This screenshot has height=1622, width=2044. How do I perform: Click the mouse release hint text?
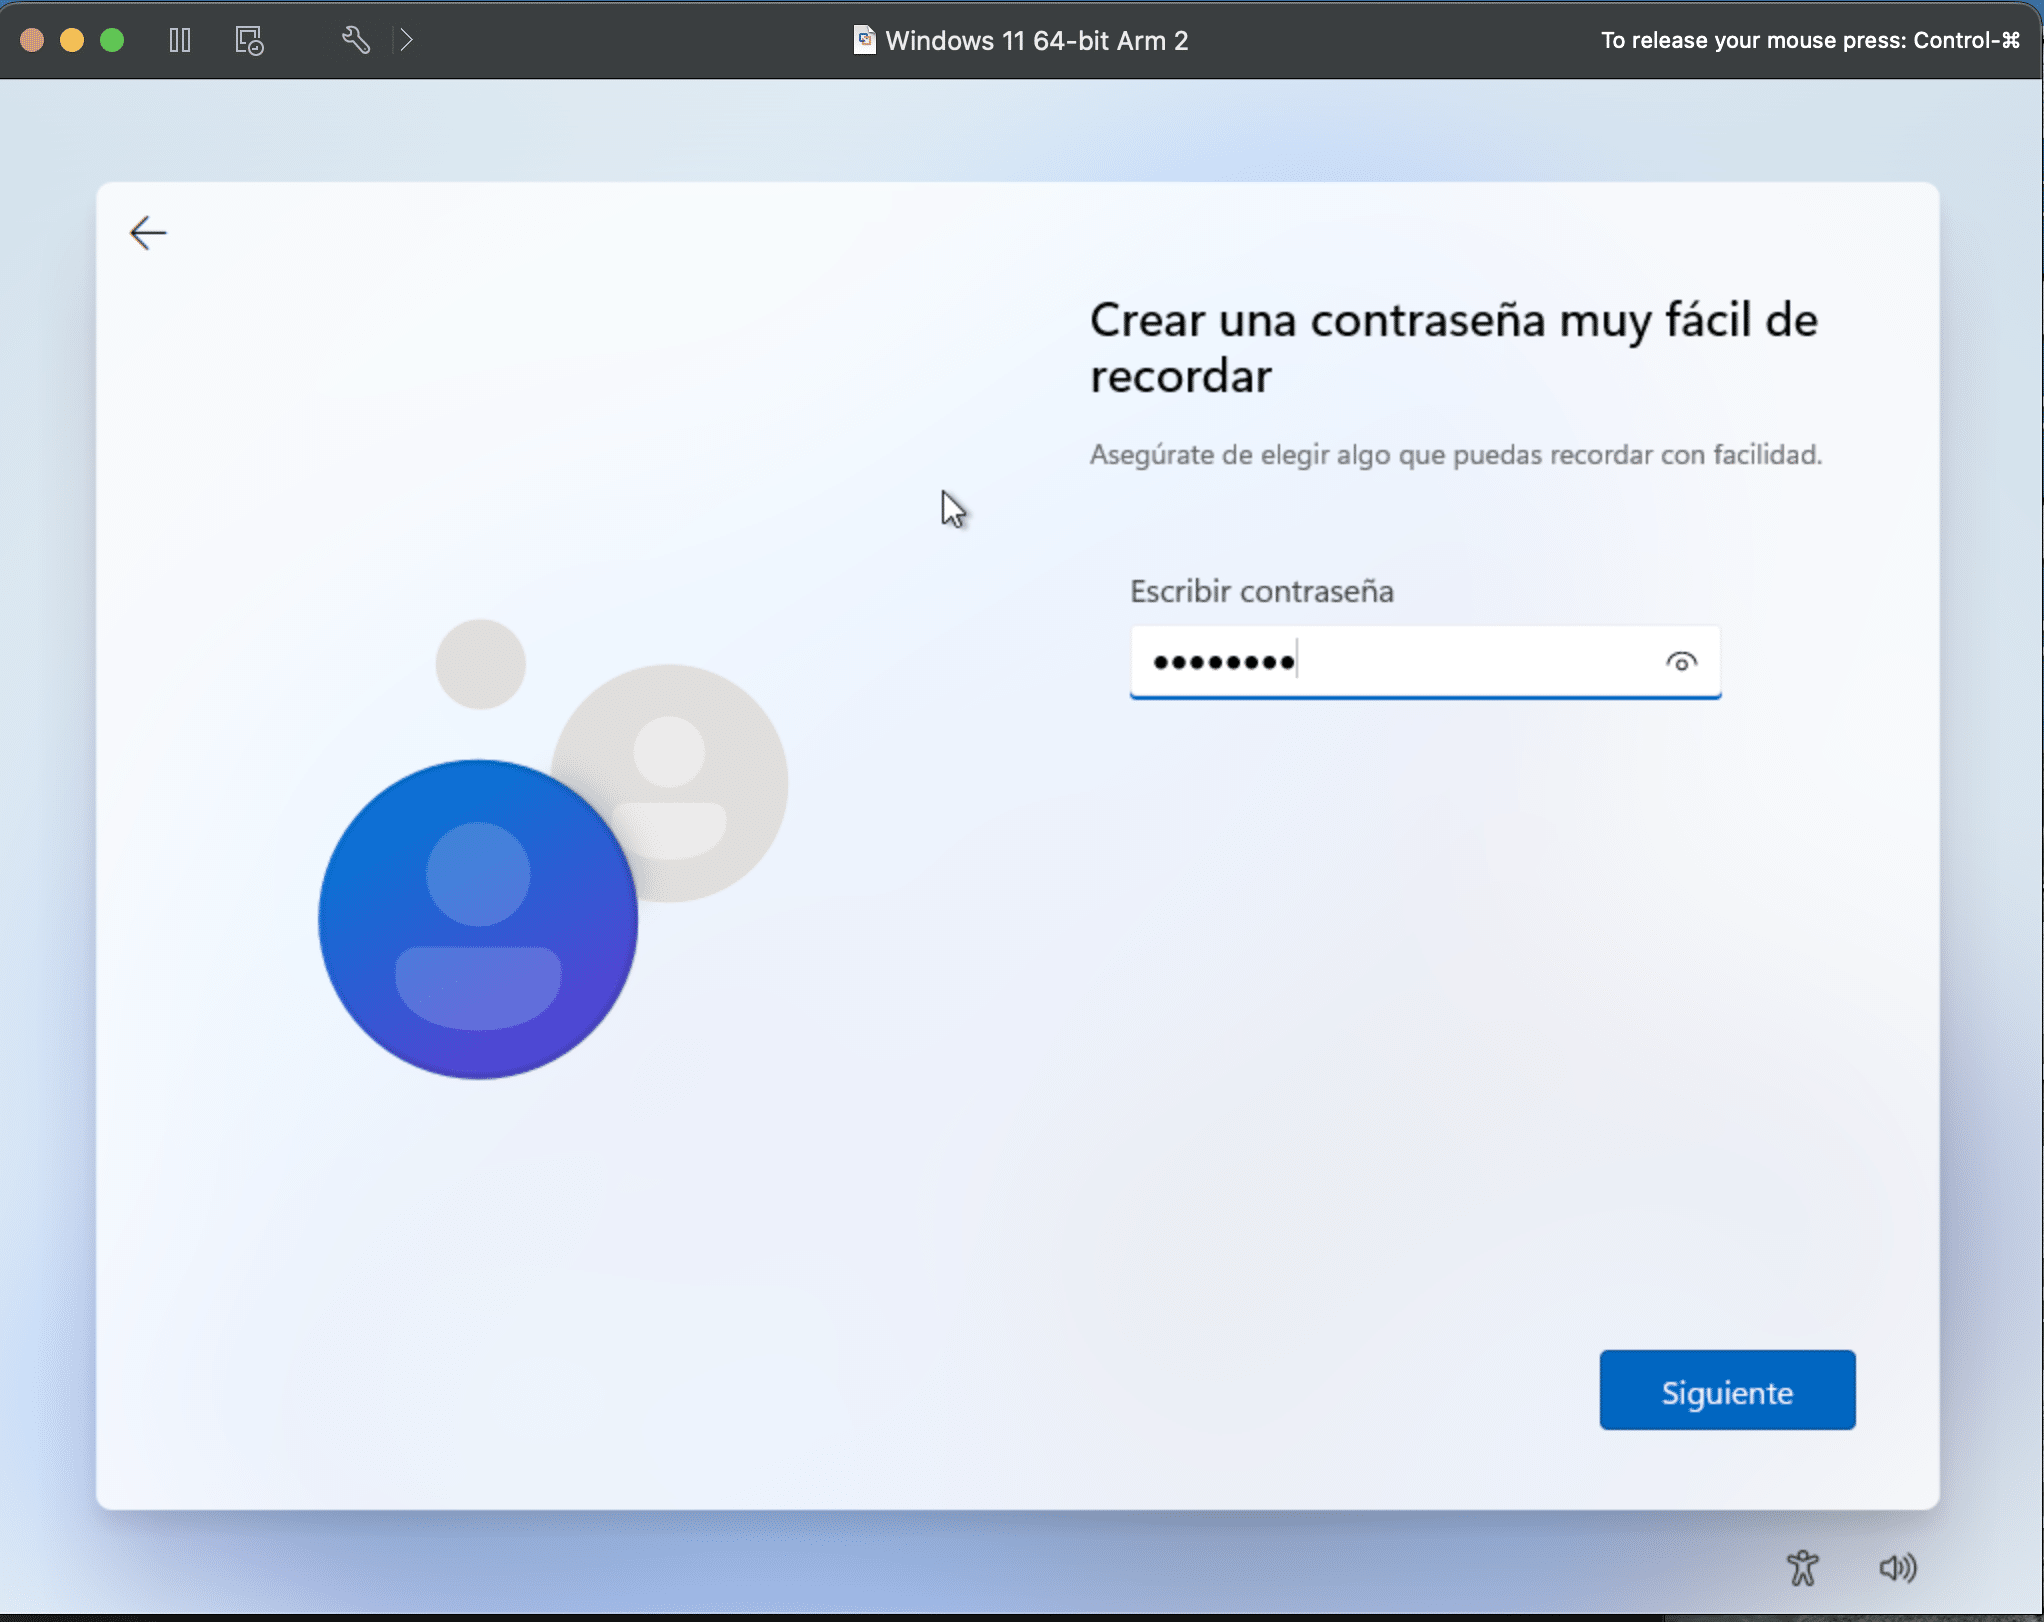click(1810, 40)
